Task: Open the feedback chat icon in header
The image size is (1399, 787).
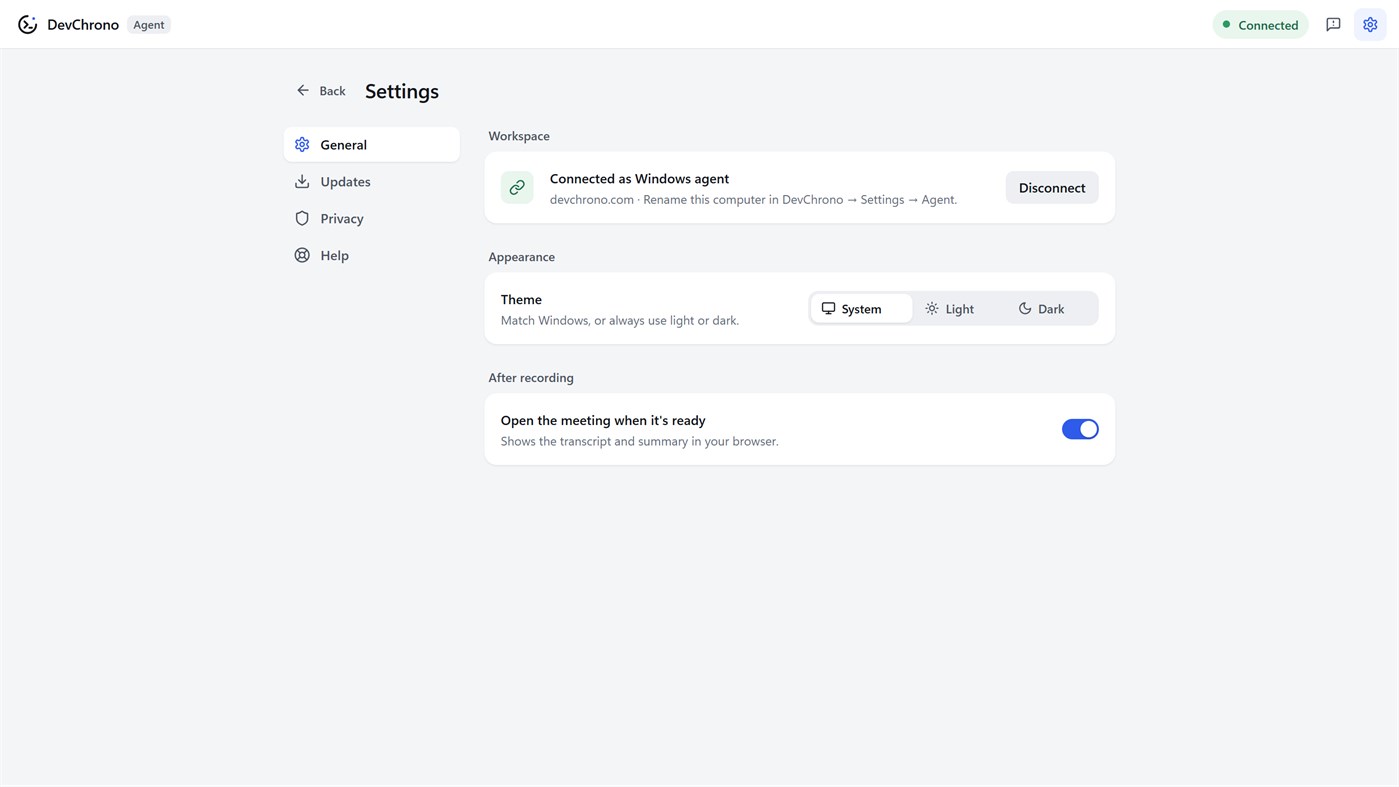Action: pos(1333,24)
